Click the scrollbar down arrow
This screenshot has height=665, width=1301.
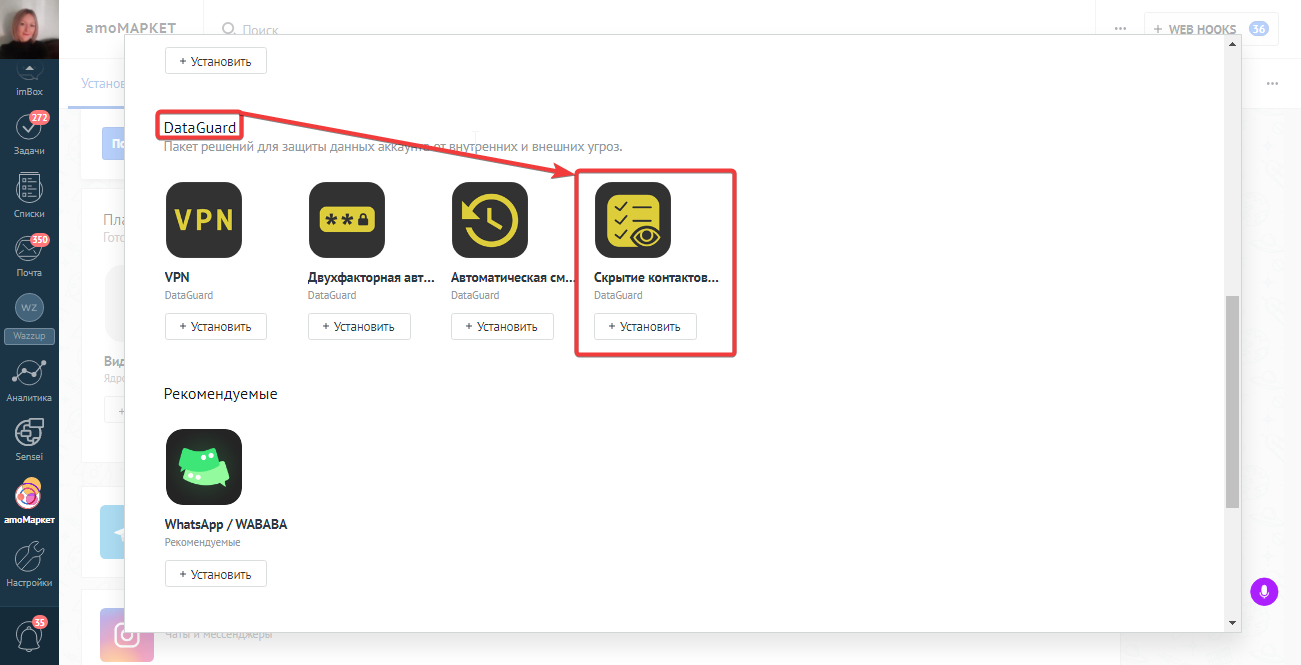coord(1233,623)
